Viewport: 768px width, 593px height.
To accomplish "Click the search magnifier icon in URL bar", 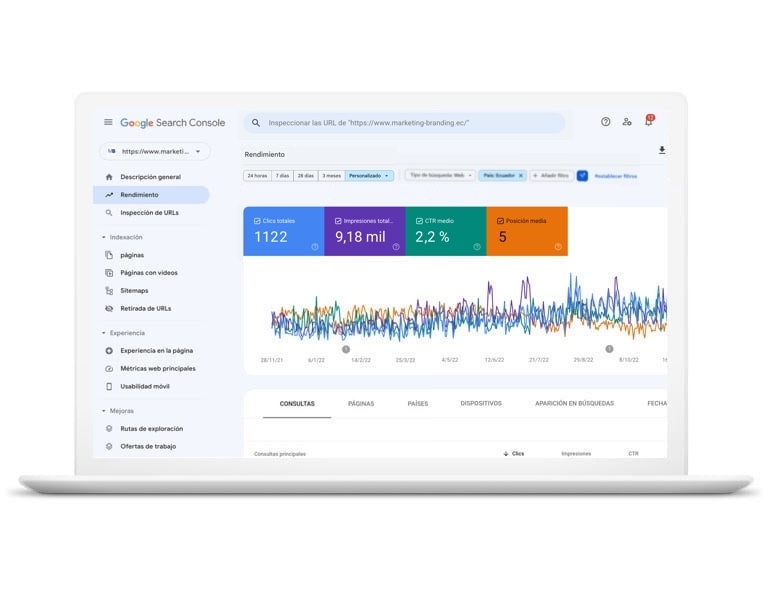I will 256,123.
